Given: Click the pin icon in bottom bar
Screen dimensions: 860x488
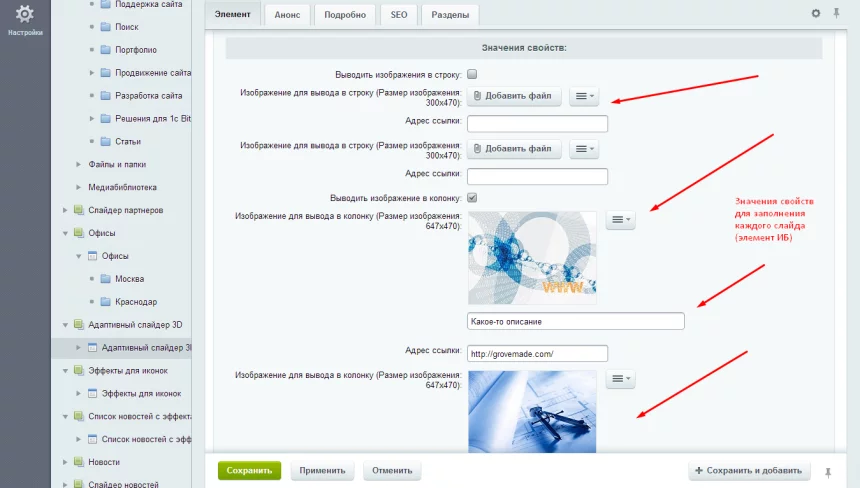Looking at the screenshot, I should pos(827,471).
